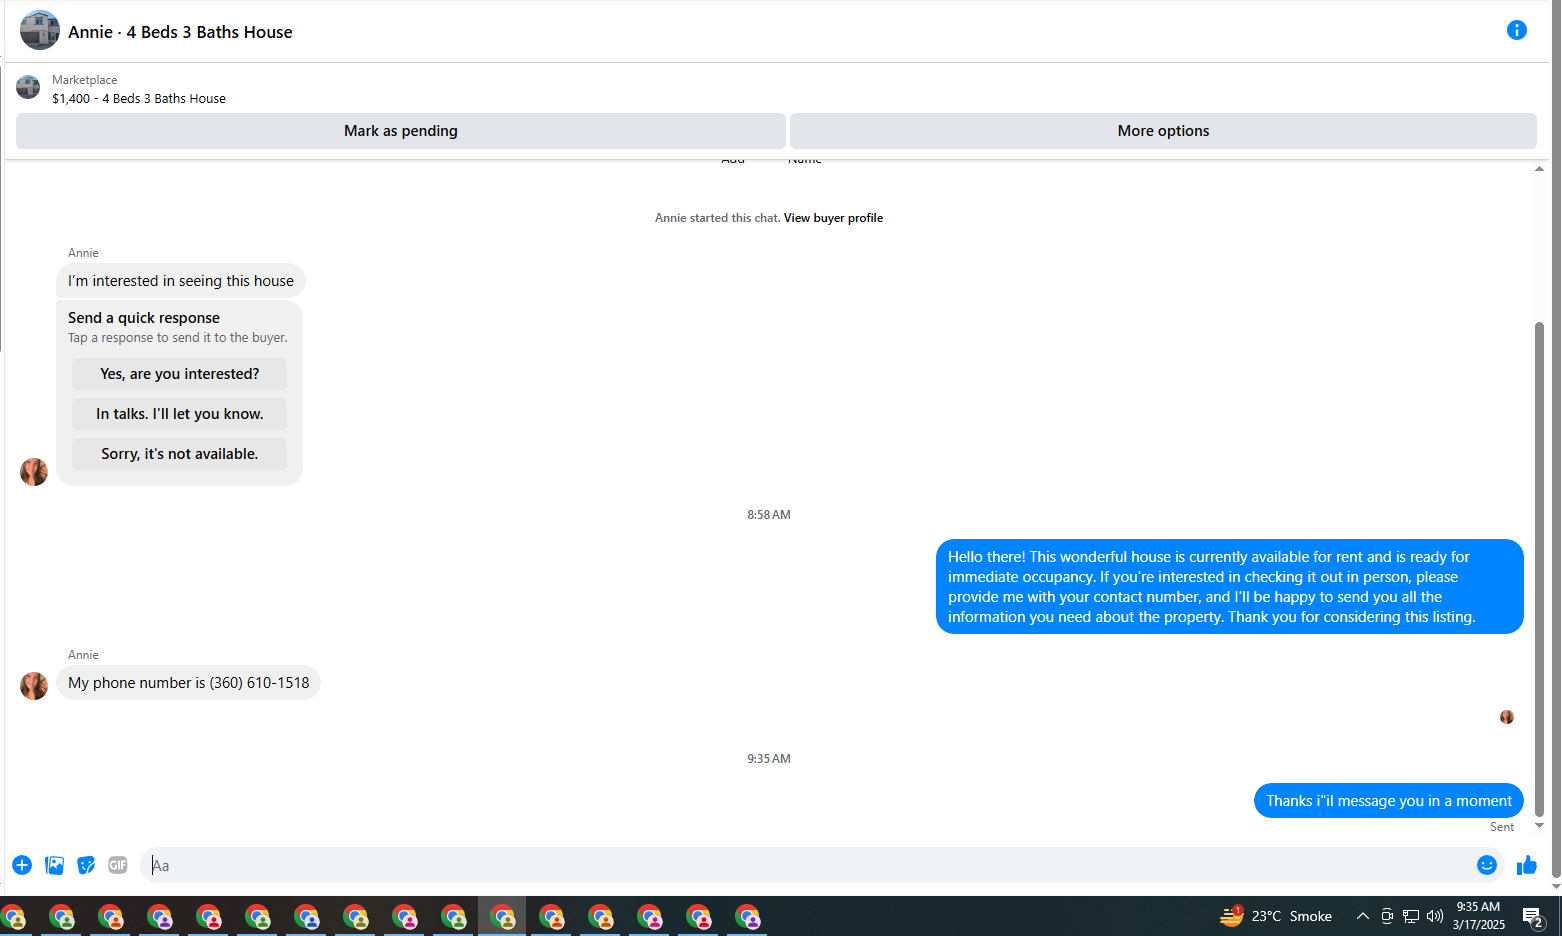This screenshot has height=936, width=1562.
Task: Click the message "I'm interested in seeing this house"
Action: point(181,281)
